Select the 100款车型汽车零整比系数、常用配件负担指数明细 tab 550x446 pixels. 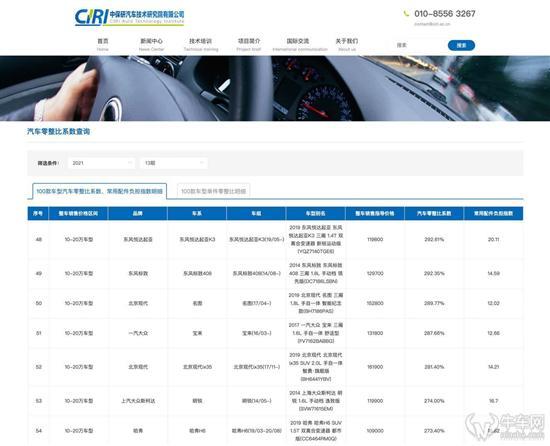coord(100,191)
